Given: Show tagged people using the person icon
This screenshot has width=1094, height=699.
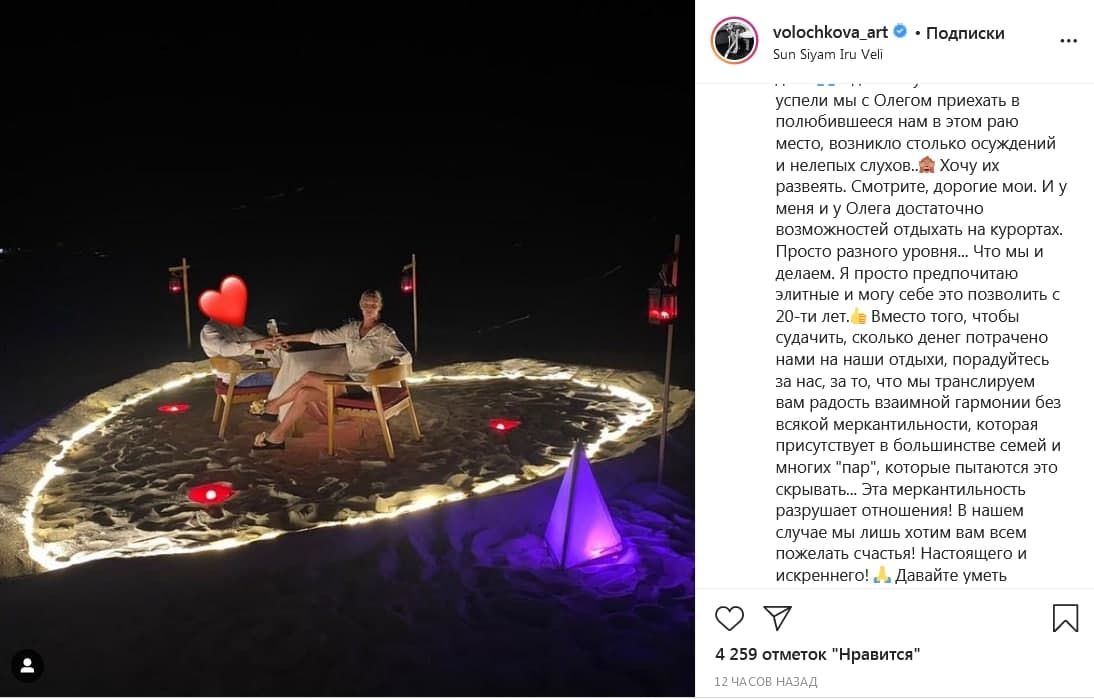Looking at the screenshot, I should [x=28, y=666].
